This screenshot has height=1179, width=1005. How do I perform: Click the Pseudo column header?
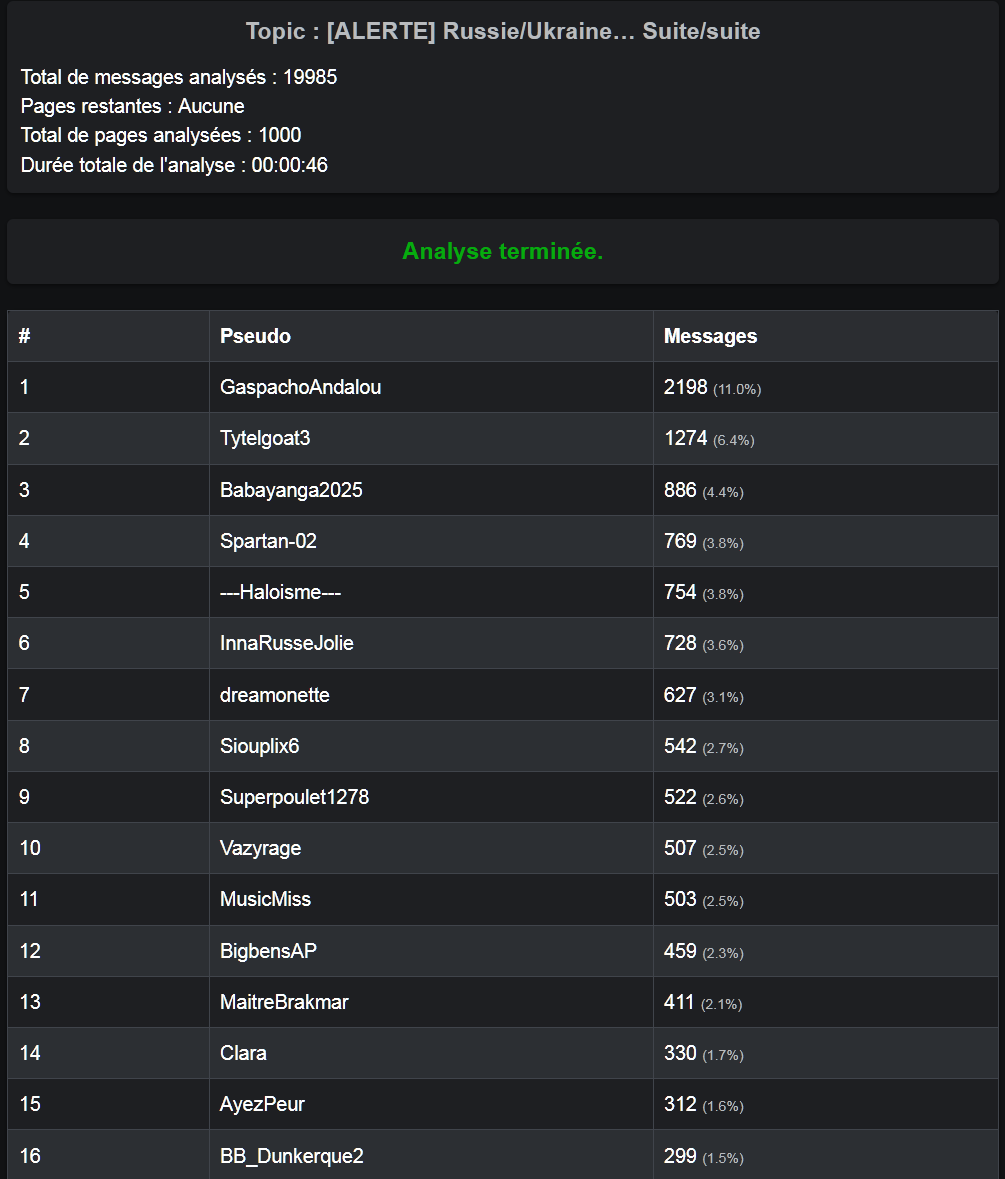pyautogui.click(x=255, y=336)
